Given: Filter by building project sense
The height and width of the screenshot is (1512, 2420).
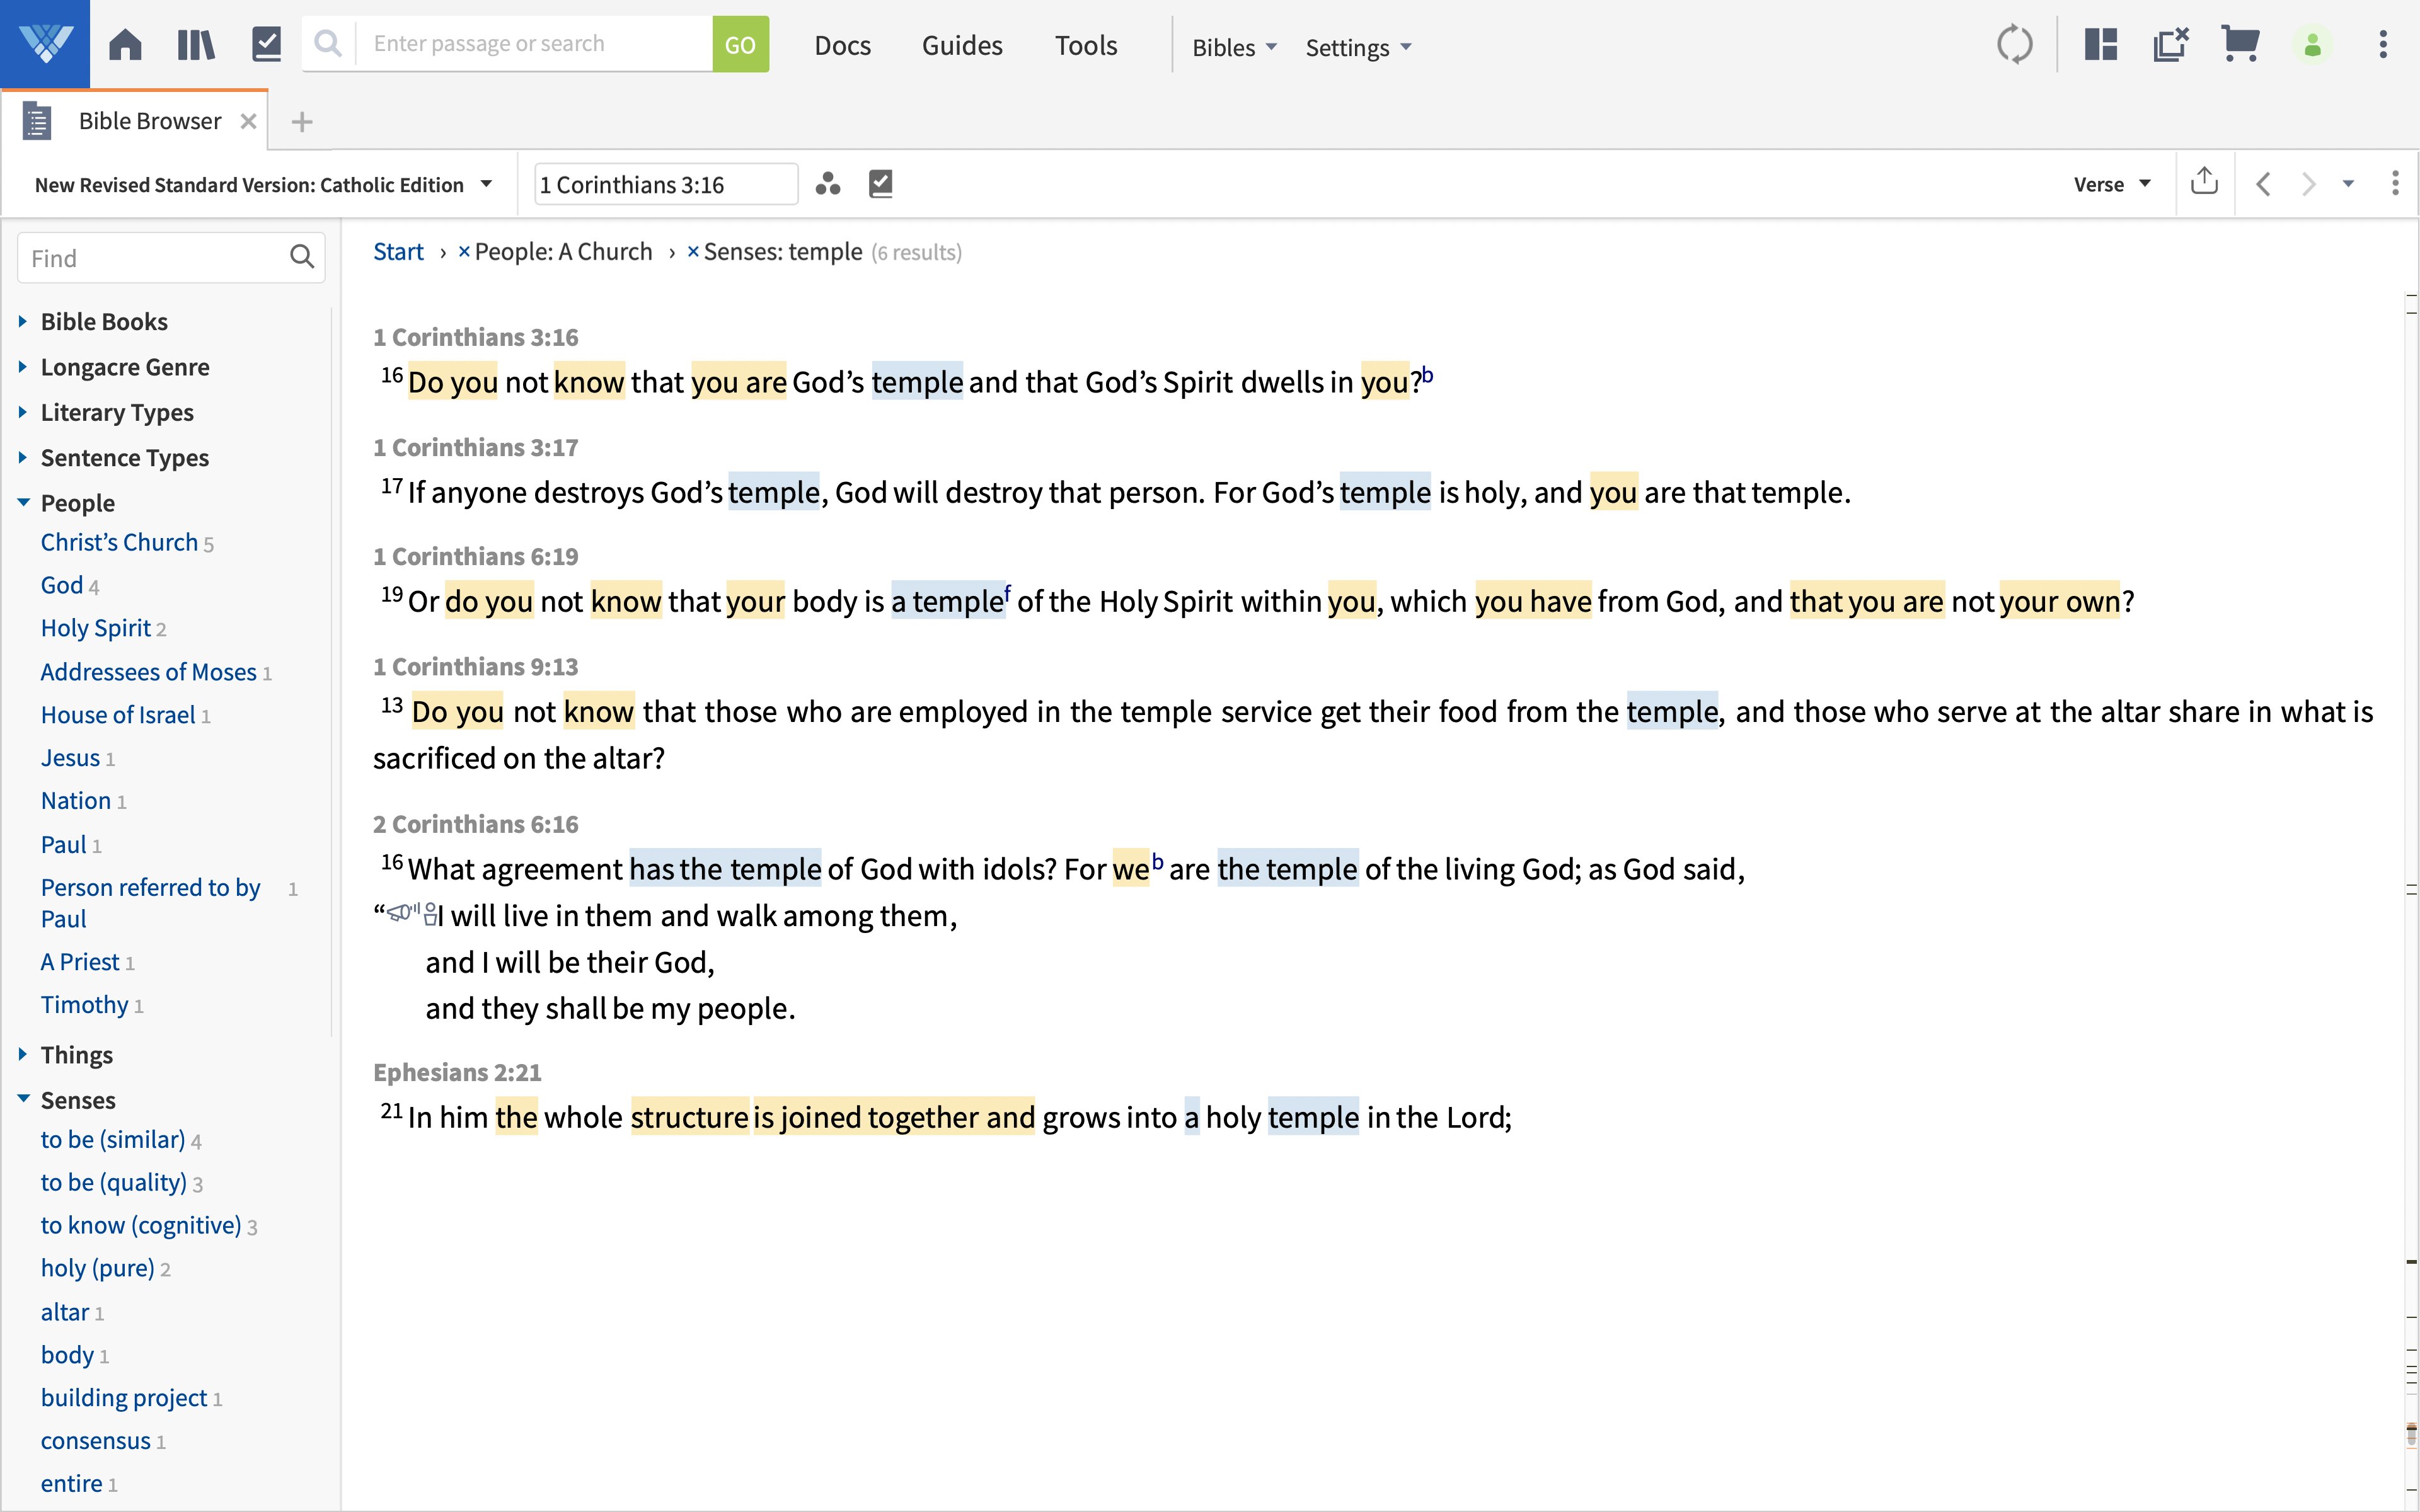Looking at the screenshot, I should 124,1397.
